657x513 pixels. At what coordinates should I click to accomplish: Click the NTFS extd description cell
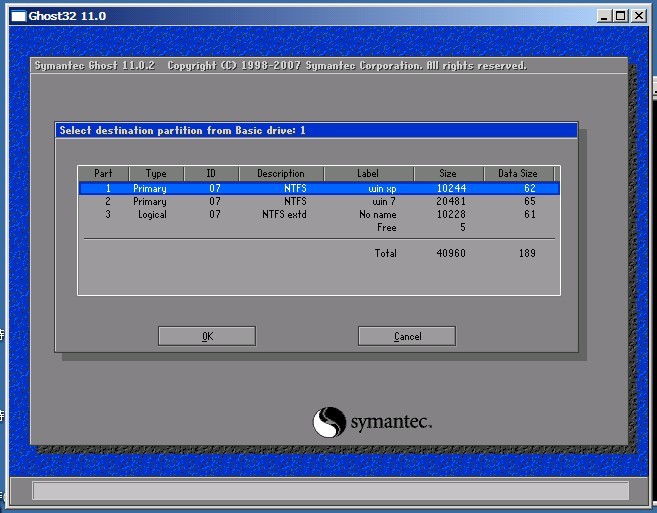(x=285, y=214)
